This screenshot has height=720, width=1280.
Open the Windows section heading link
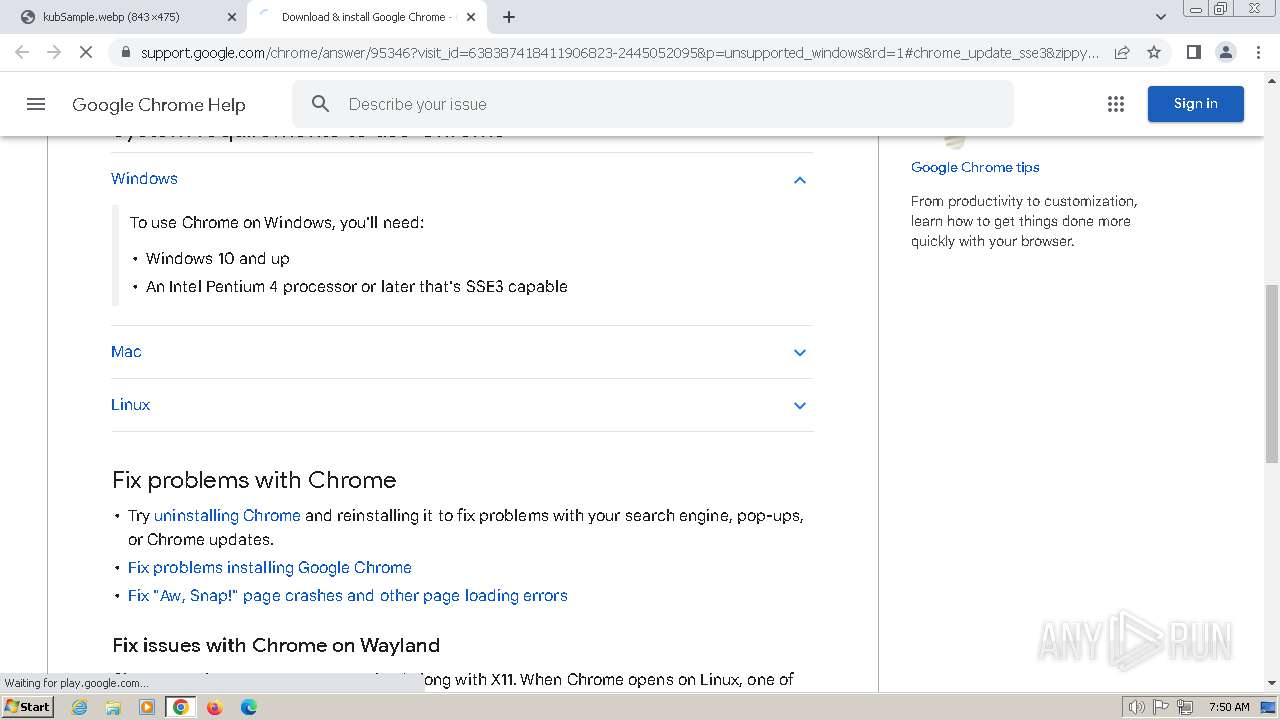pyautogui.click(x=144, y=179)
